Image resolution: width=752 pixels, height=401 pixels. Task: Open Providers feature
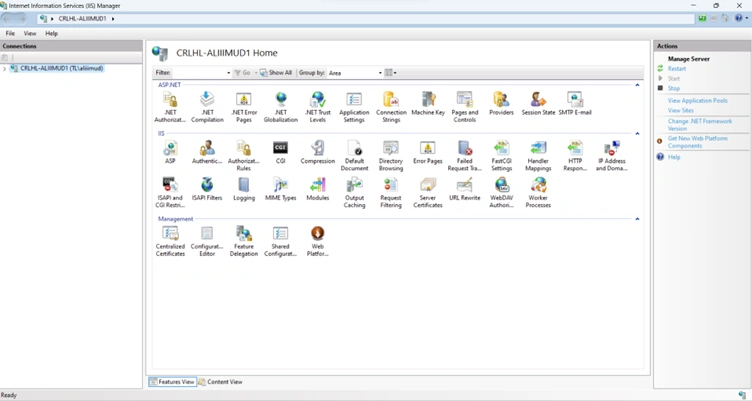[x=501, y=104]
